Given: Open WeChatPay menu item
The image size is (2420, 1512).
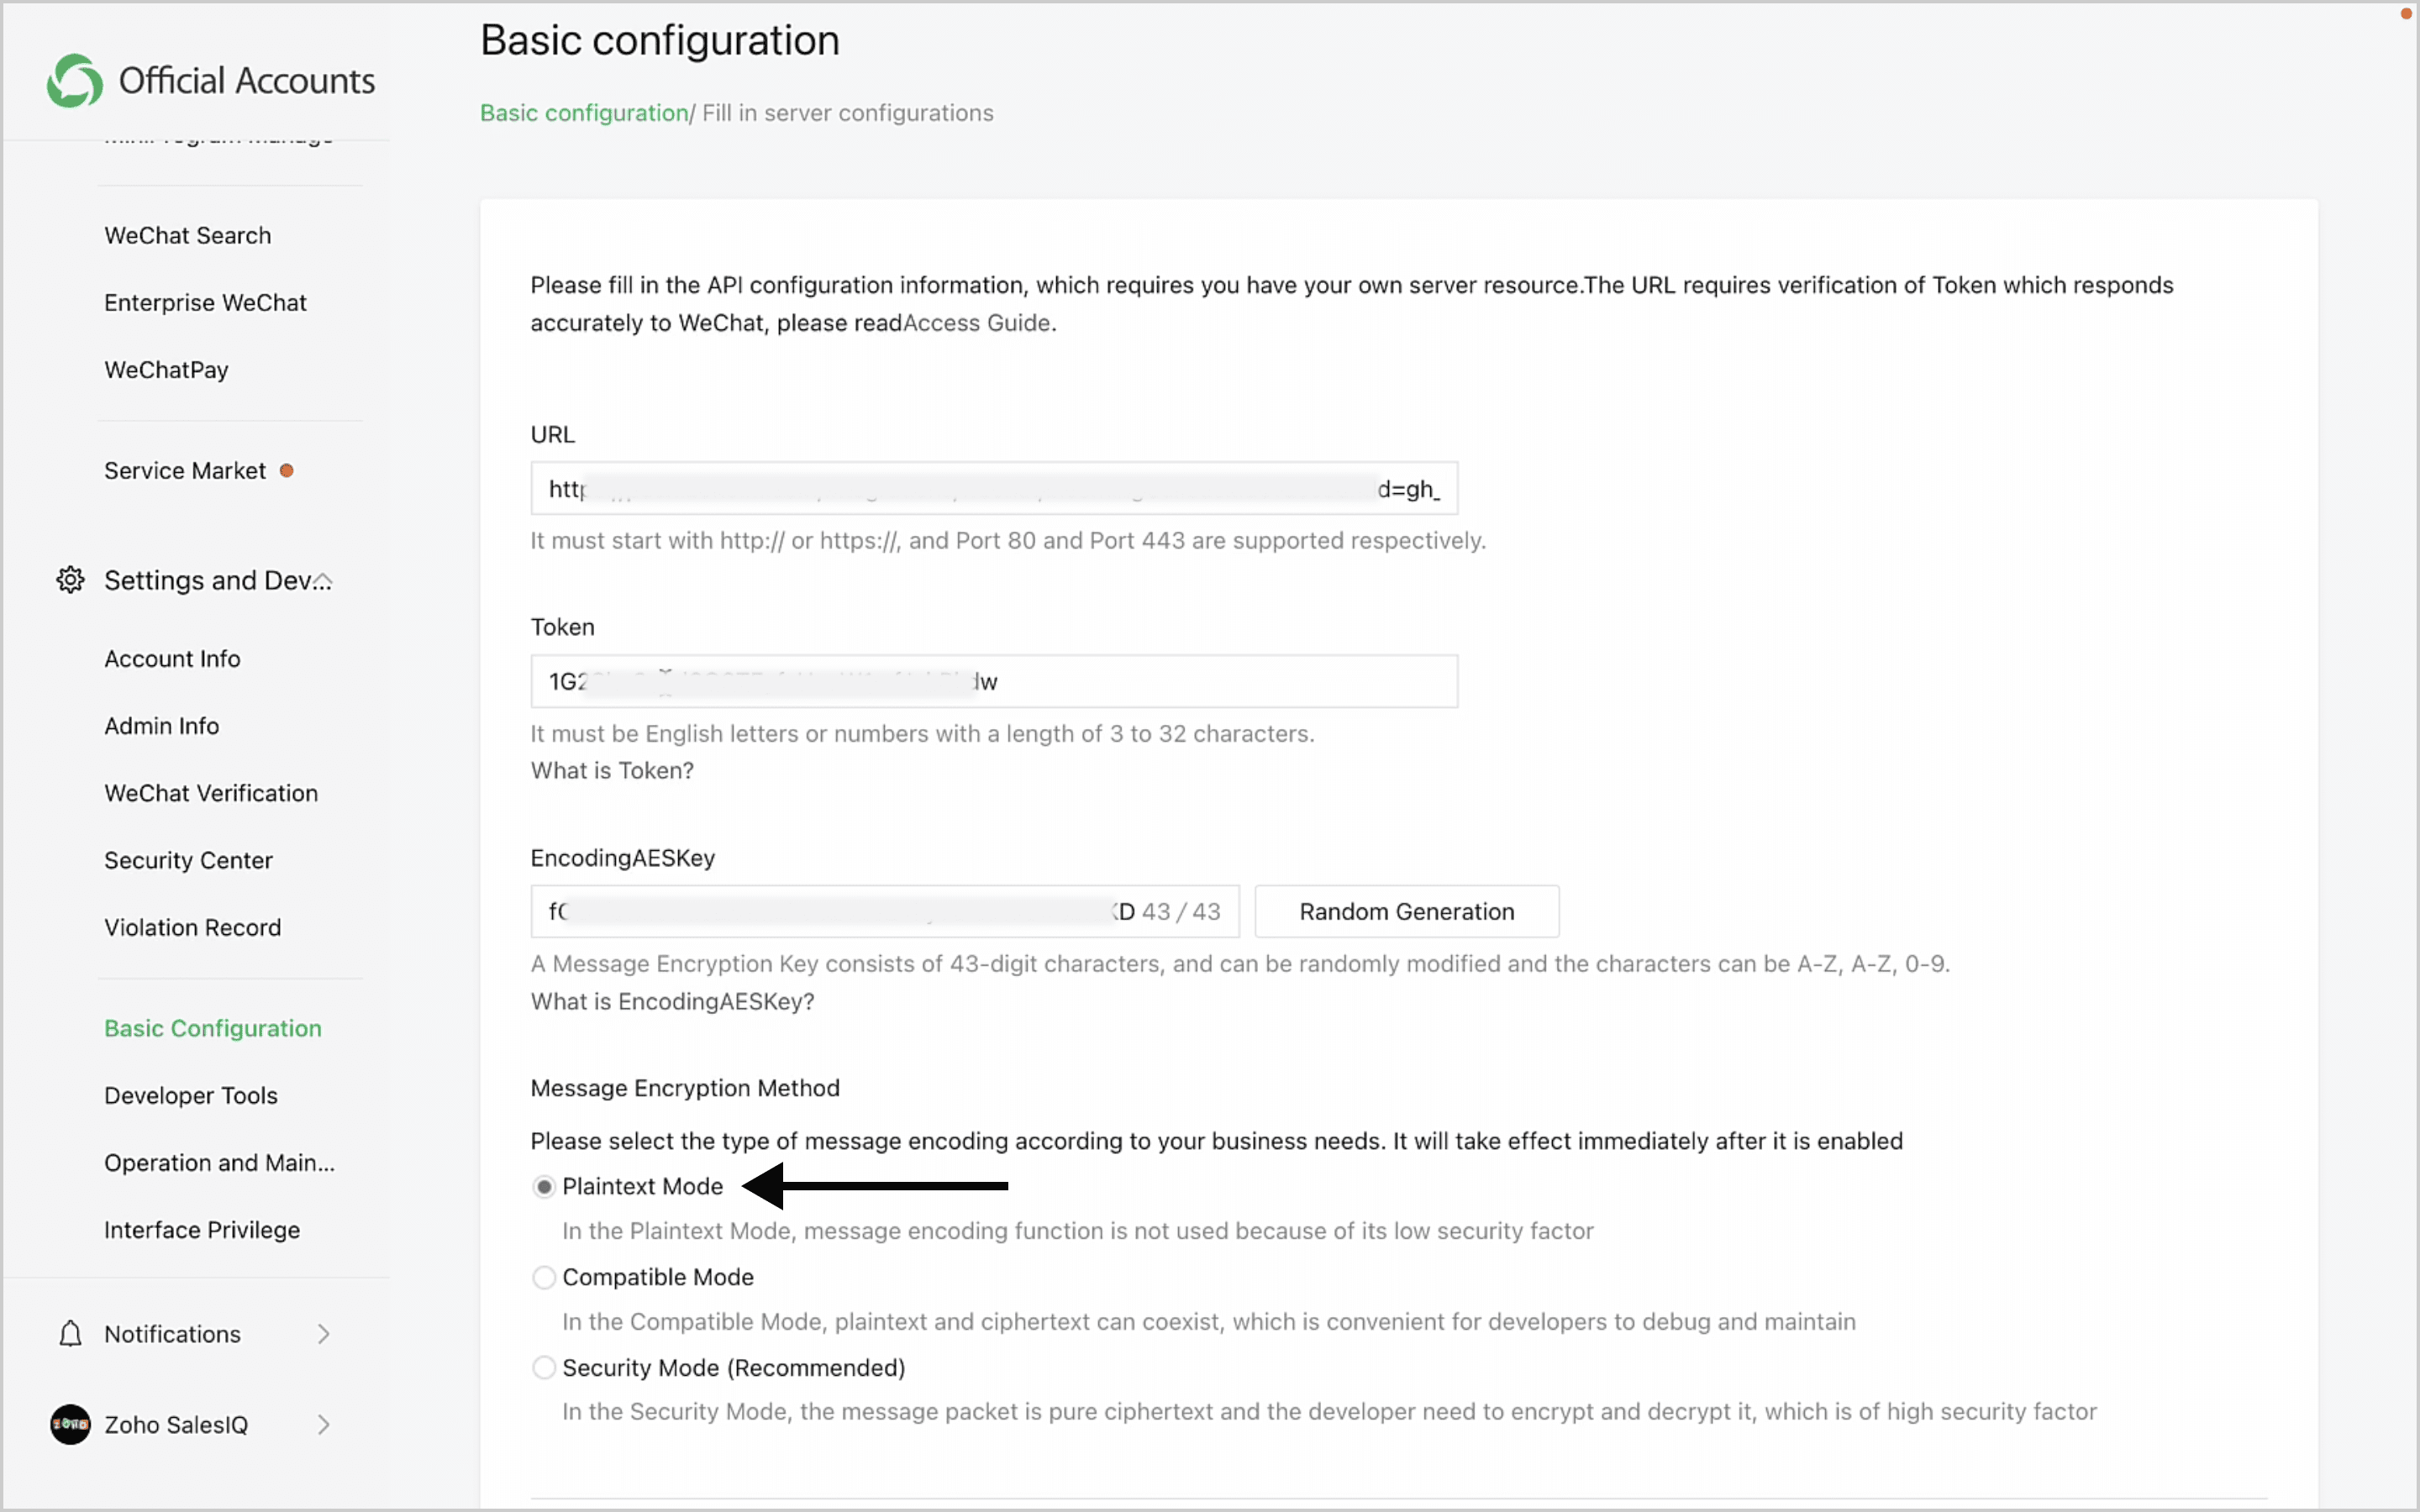Looking at the screenshot, I should pos(166,370).
